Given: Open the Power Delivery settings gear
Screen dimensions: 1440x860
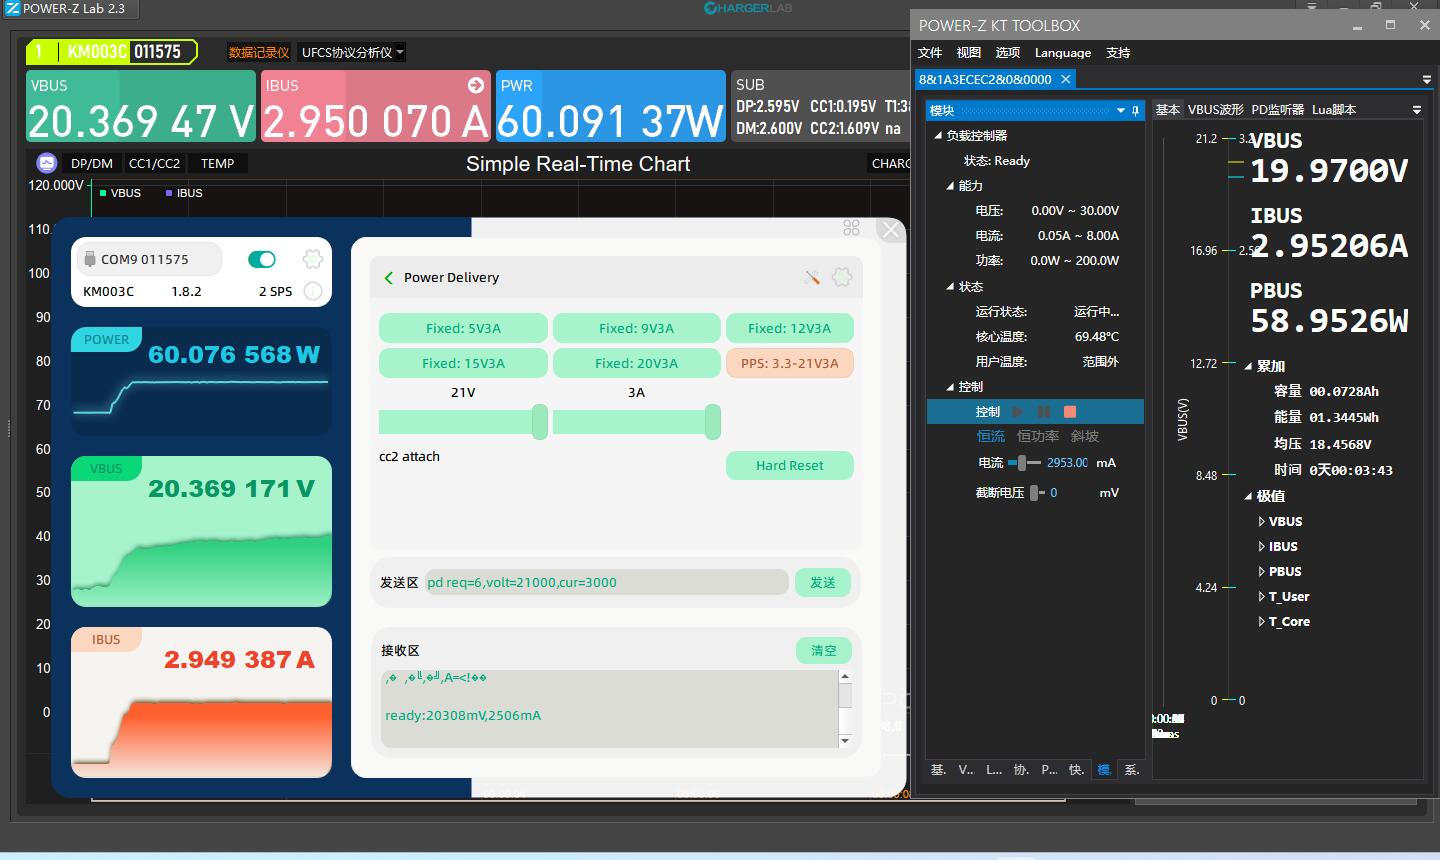Looking at the screenshot, I should click(x=842, y=278).
